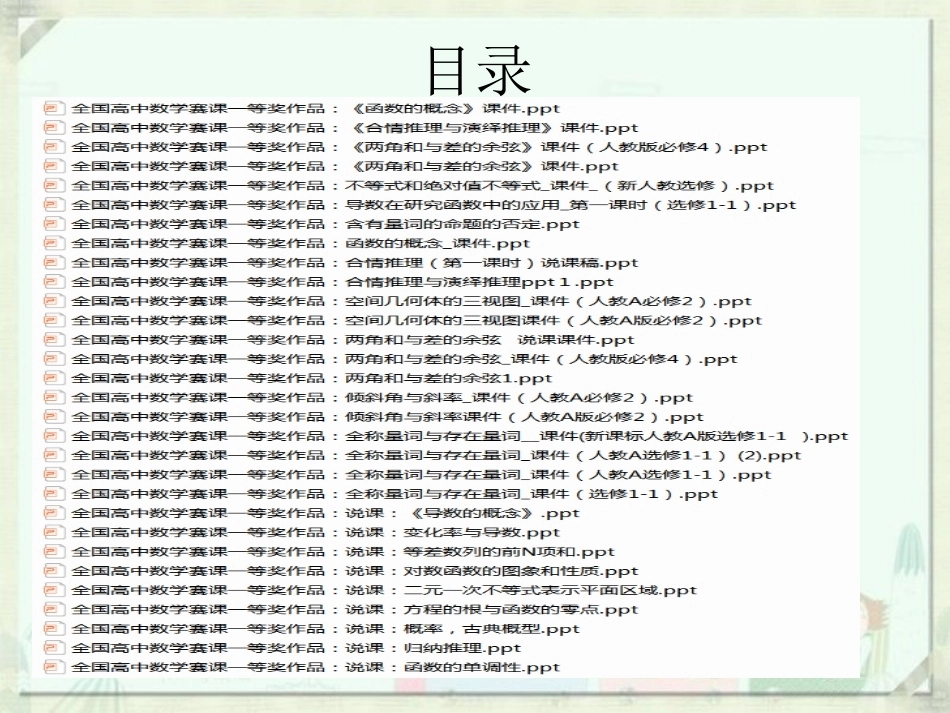This screenshot has width=950, height=713.
Task: Click the icon beside 全称量词与存在量词__课件(新课标人教A版选修1-1).ppt
Action: [53, 436]
